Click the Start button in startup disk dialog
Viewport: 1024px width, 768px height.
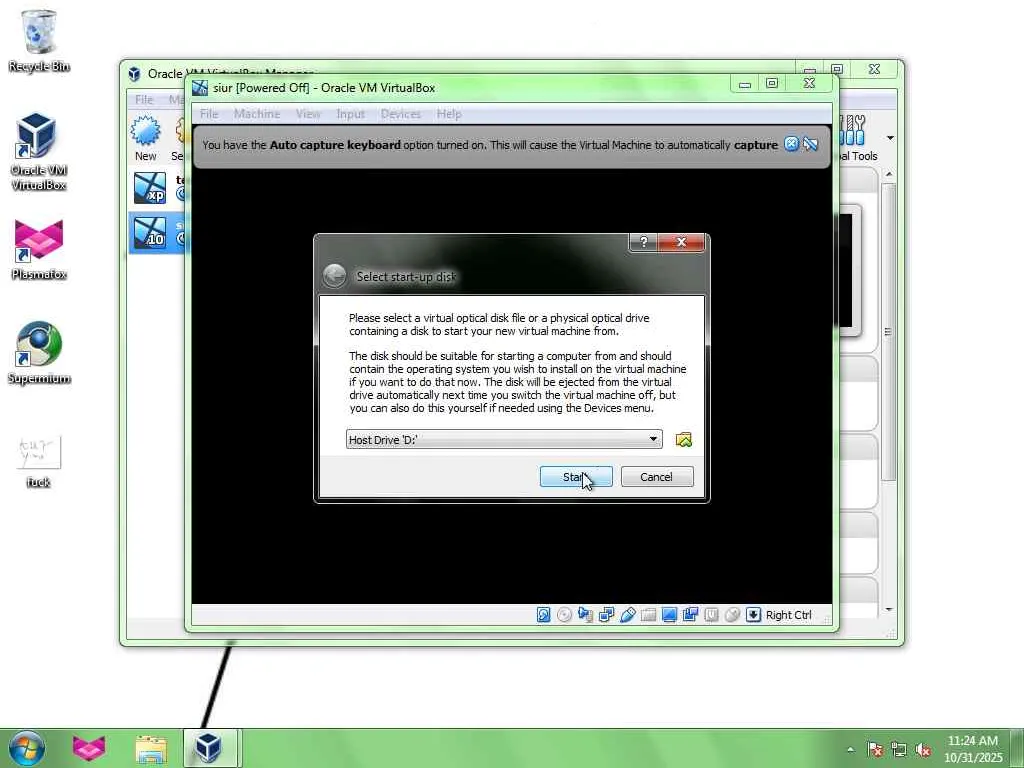(576, 477)
